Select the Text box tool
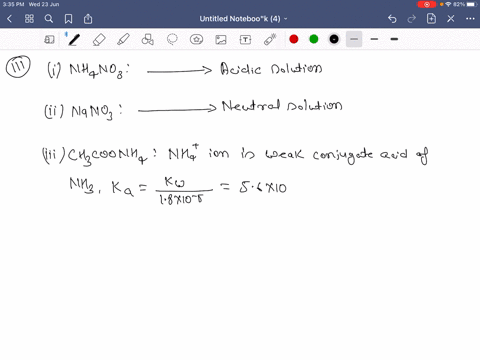 coord(245,40)
